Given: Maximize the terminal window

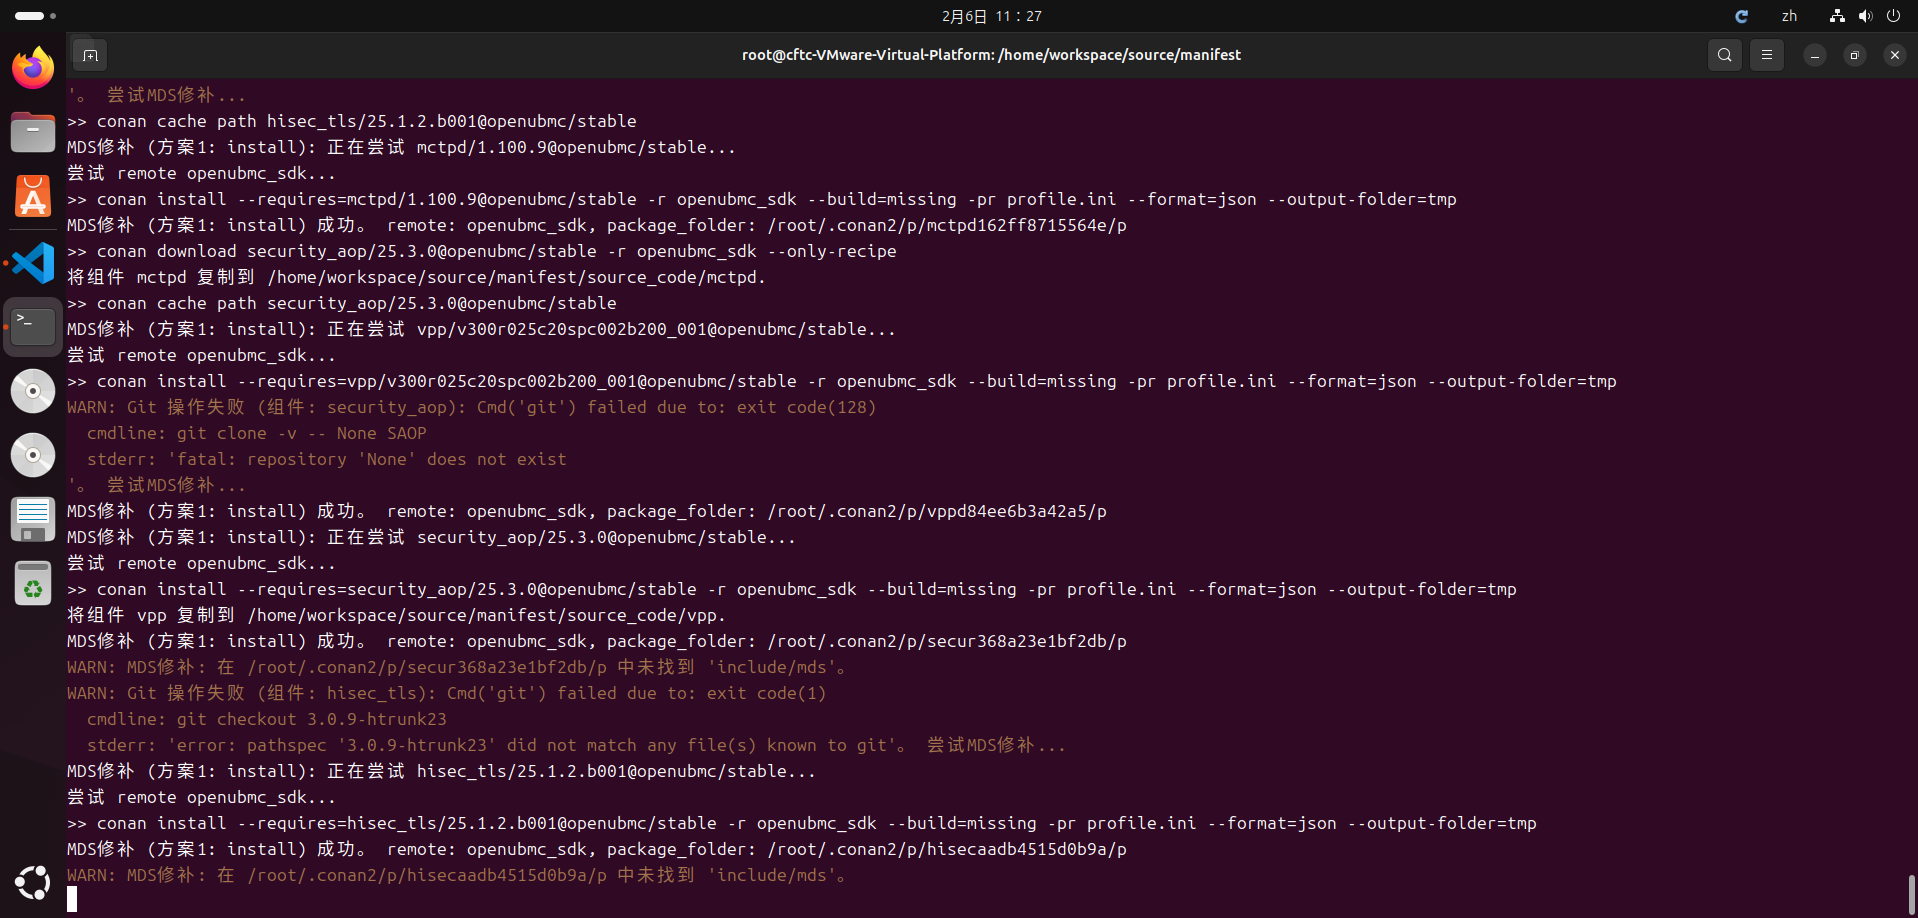Looking at the screenshot, I should click(x=1854, y=55).
